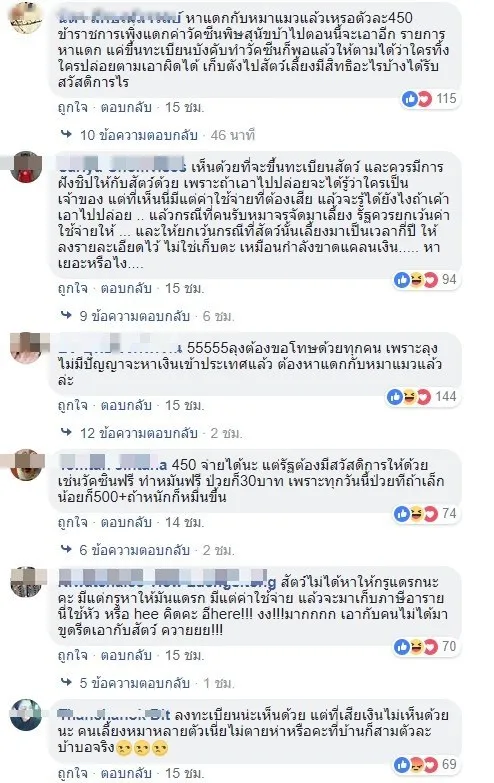The width and height of the screenshot is (494, 783).
Task: Click the 14 ชม. comment timestamp
Action: [185, 522]
